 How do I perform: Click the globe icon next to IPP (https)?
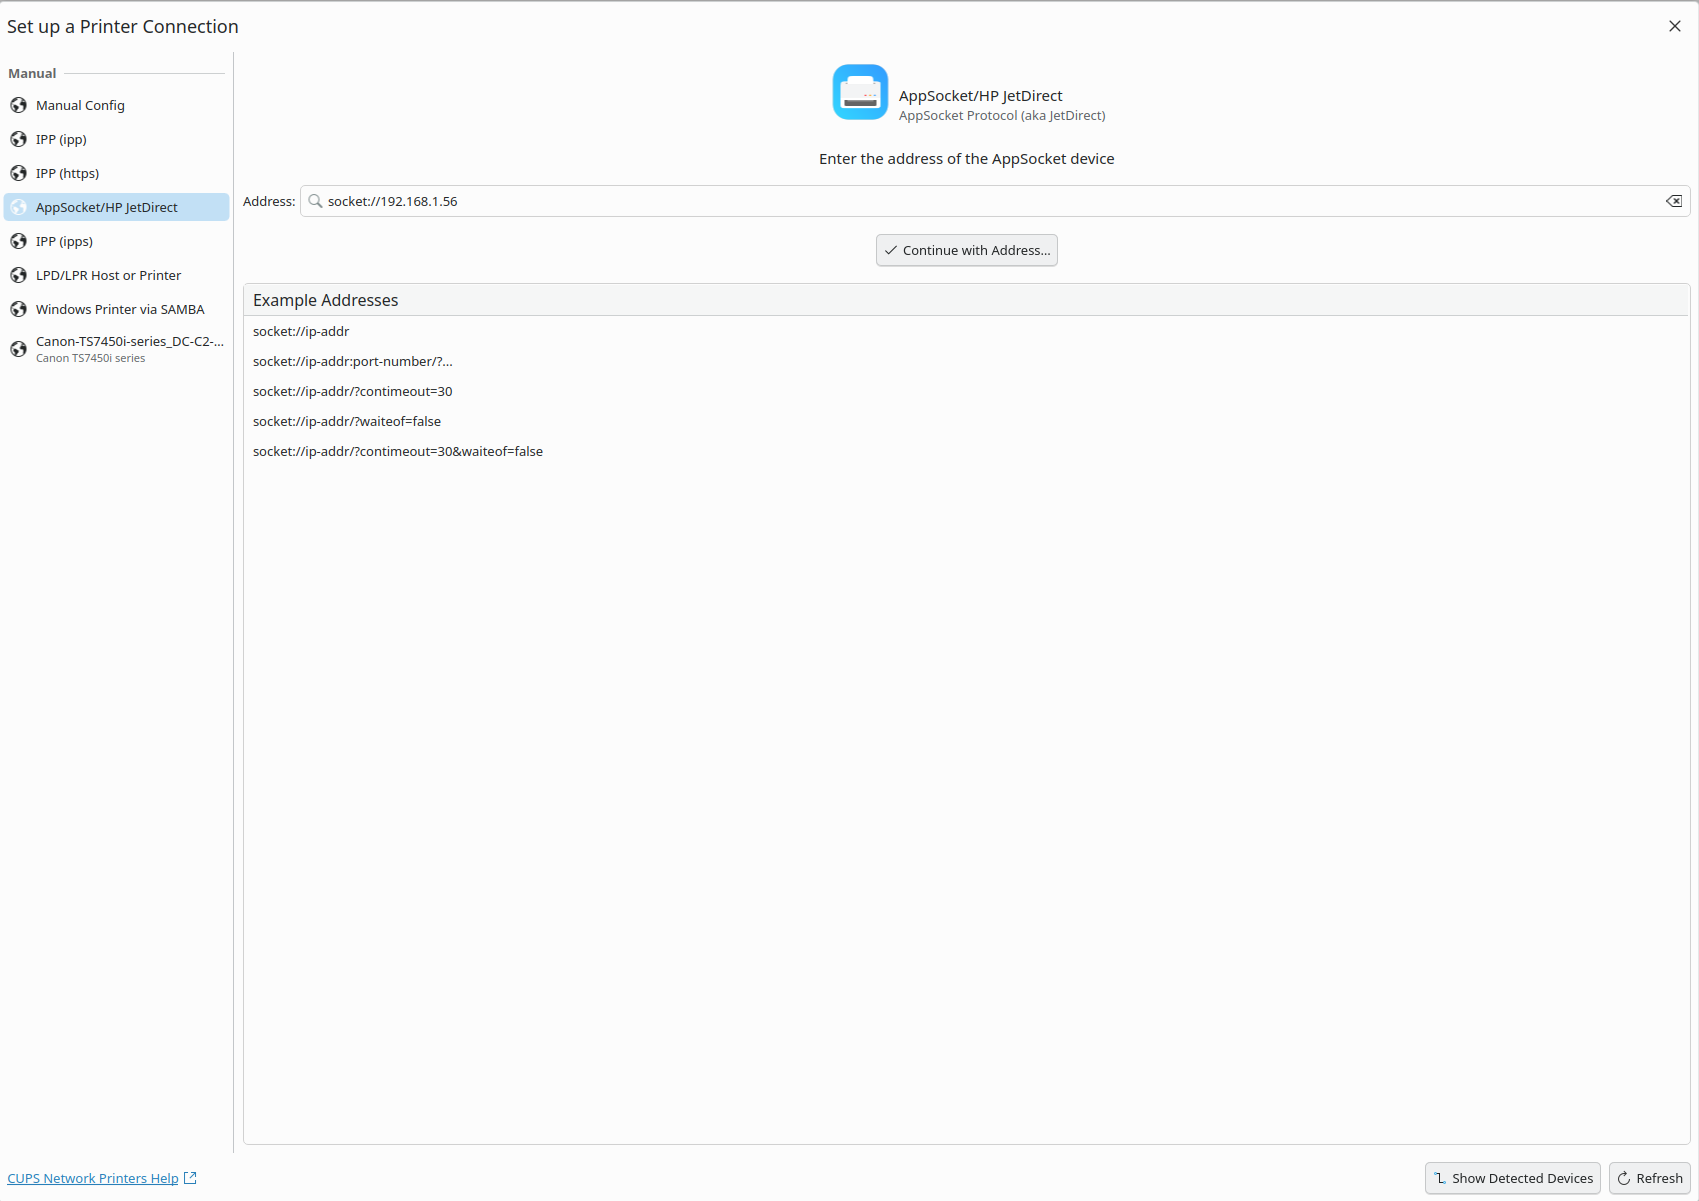[x=18, y=173]
